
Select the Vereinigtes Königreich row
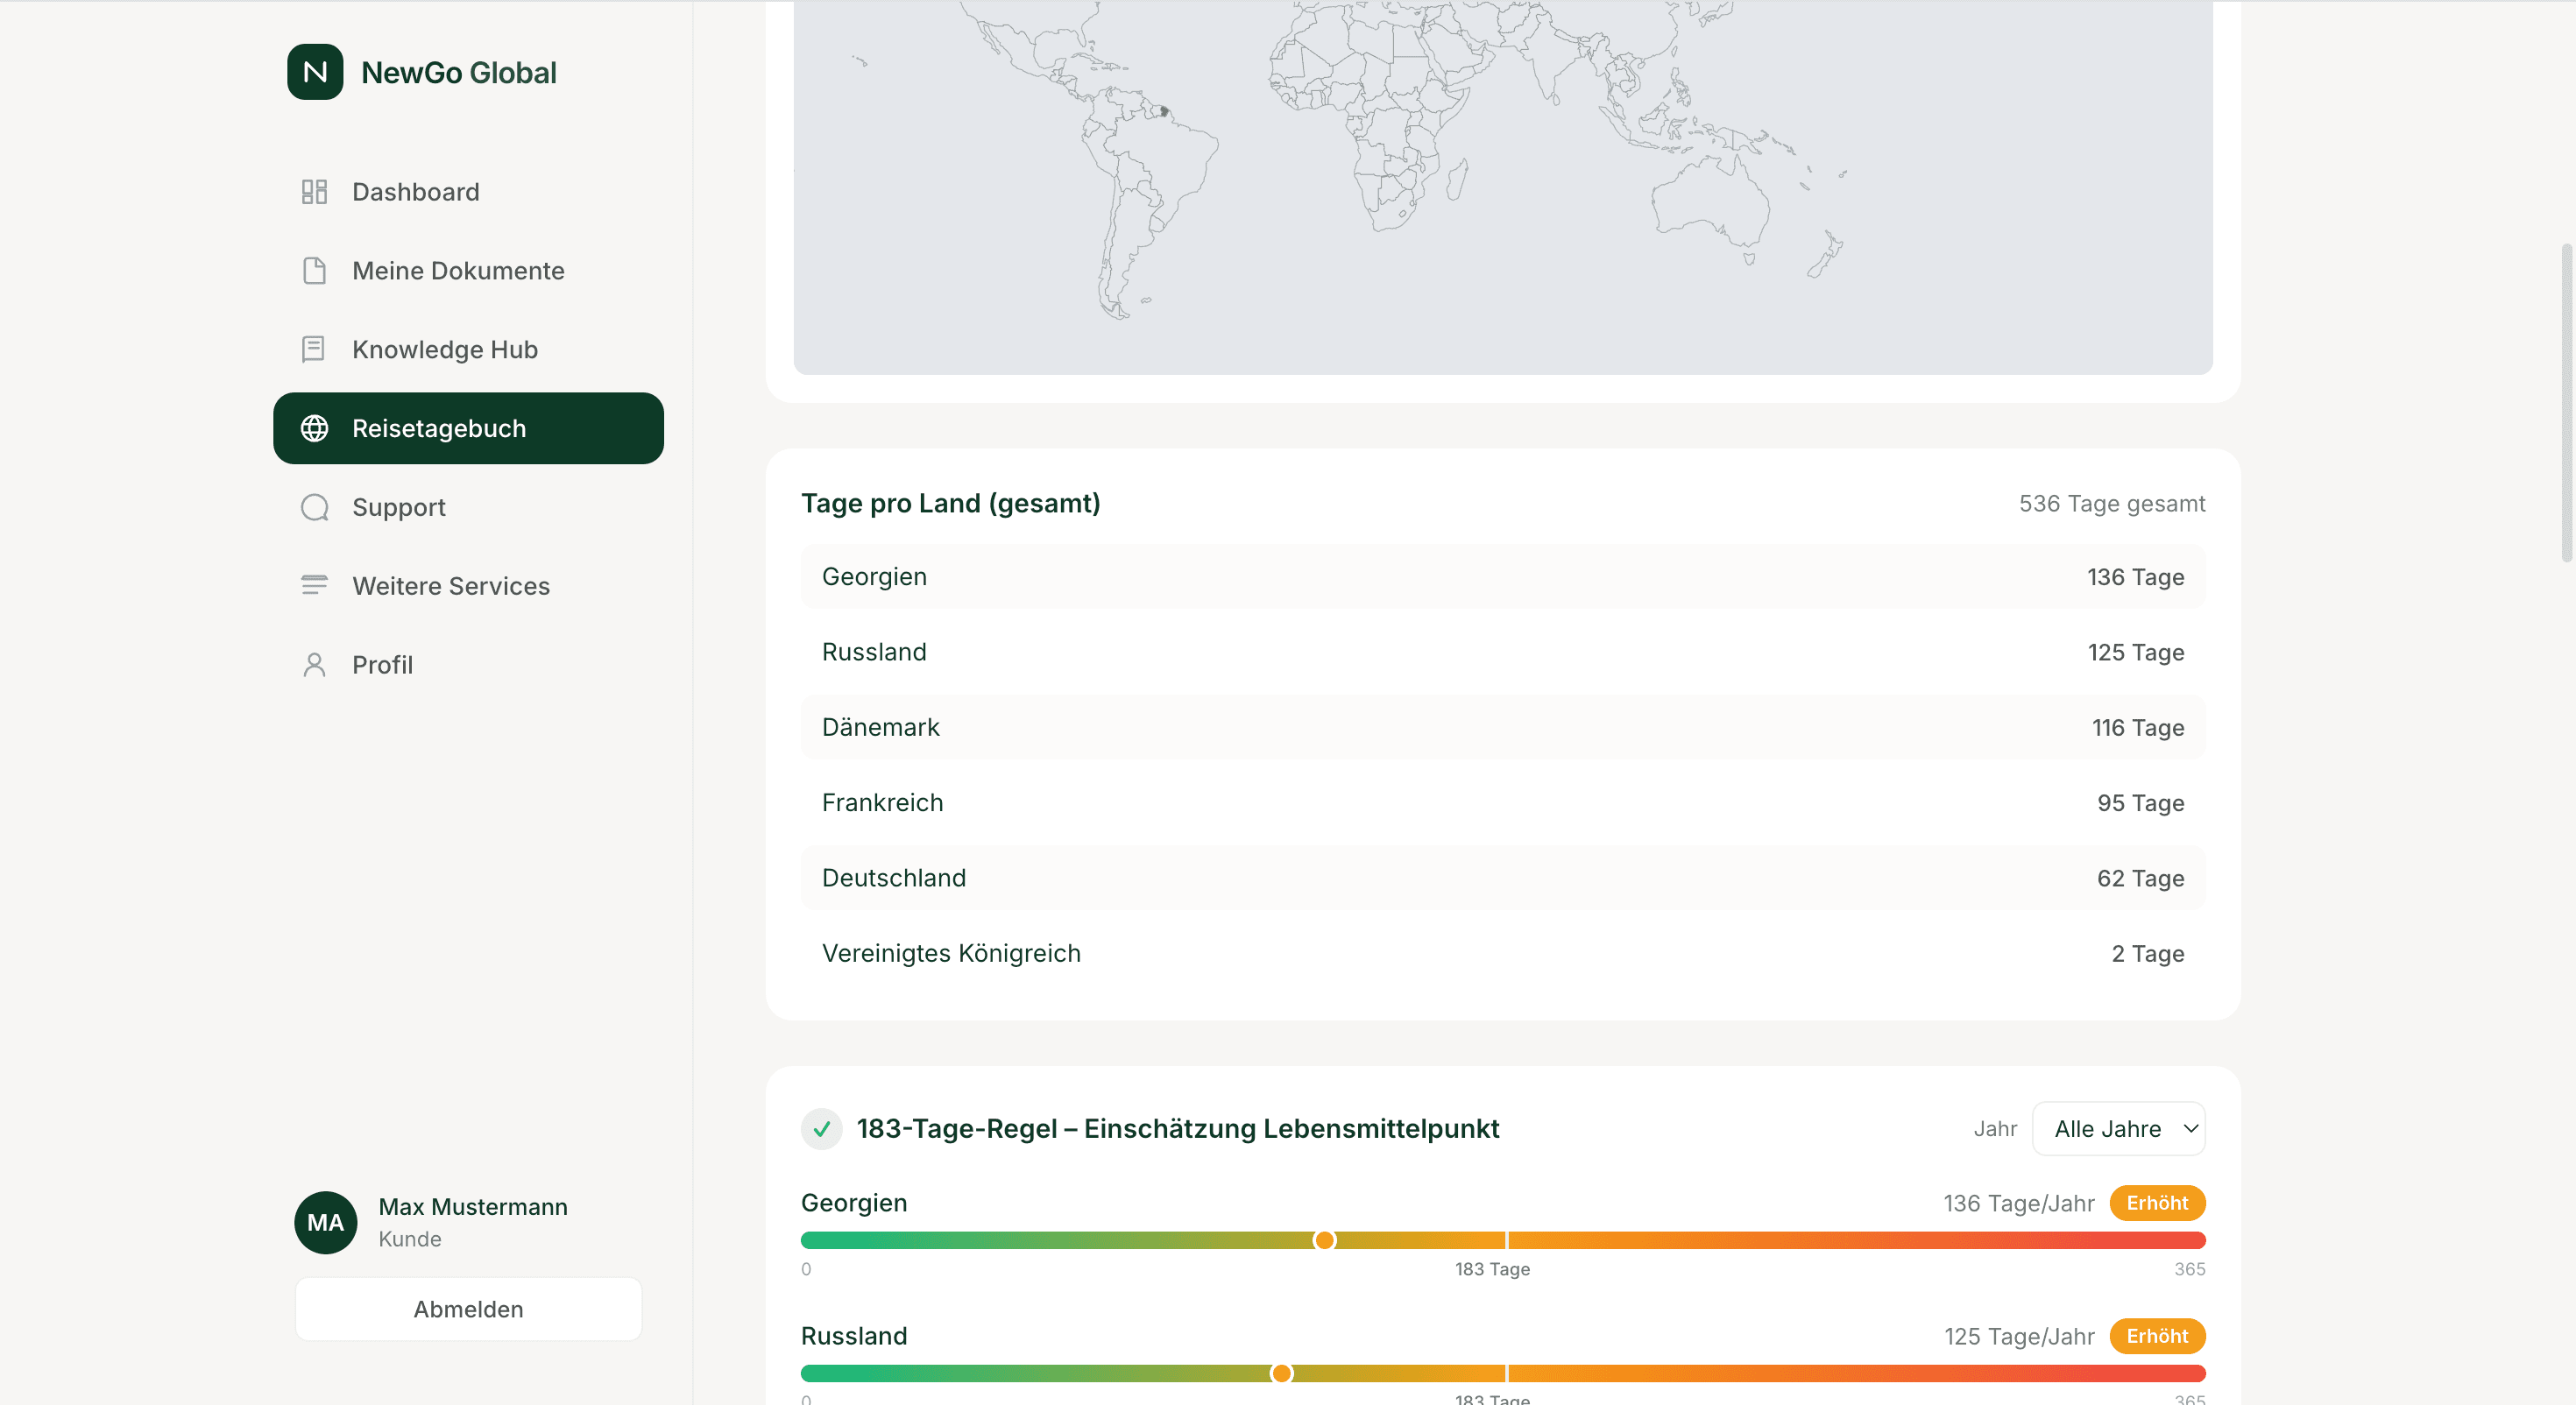tap(1503, 954)
